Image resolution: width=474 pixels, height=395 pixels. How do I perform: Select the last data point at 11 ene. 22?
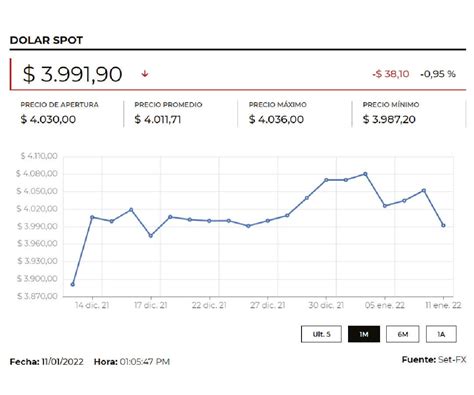pyautogui.click(x=443, y=226)
